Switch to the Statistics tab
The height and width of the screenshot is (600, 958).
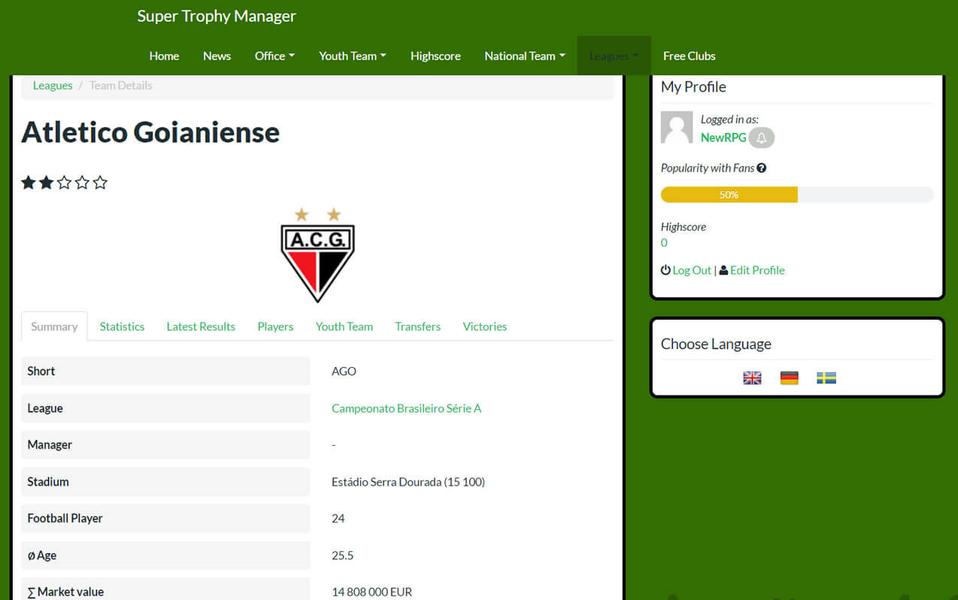coord(122,326)
